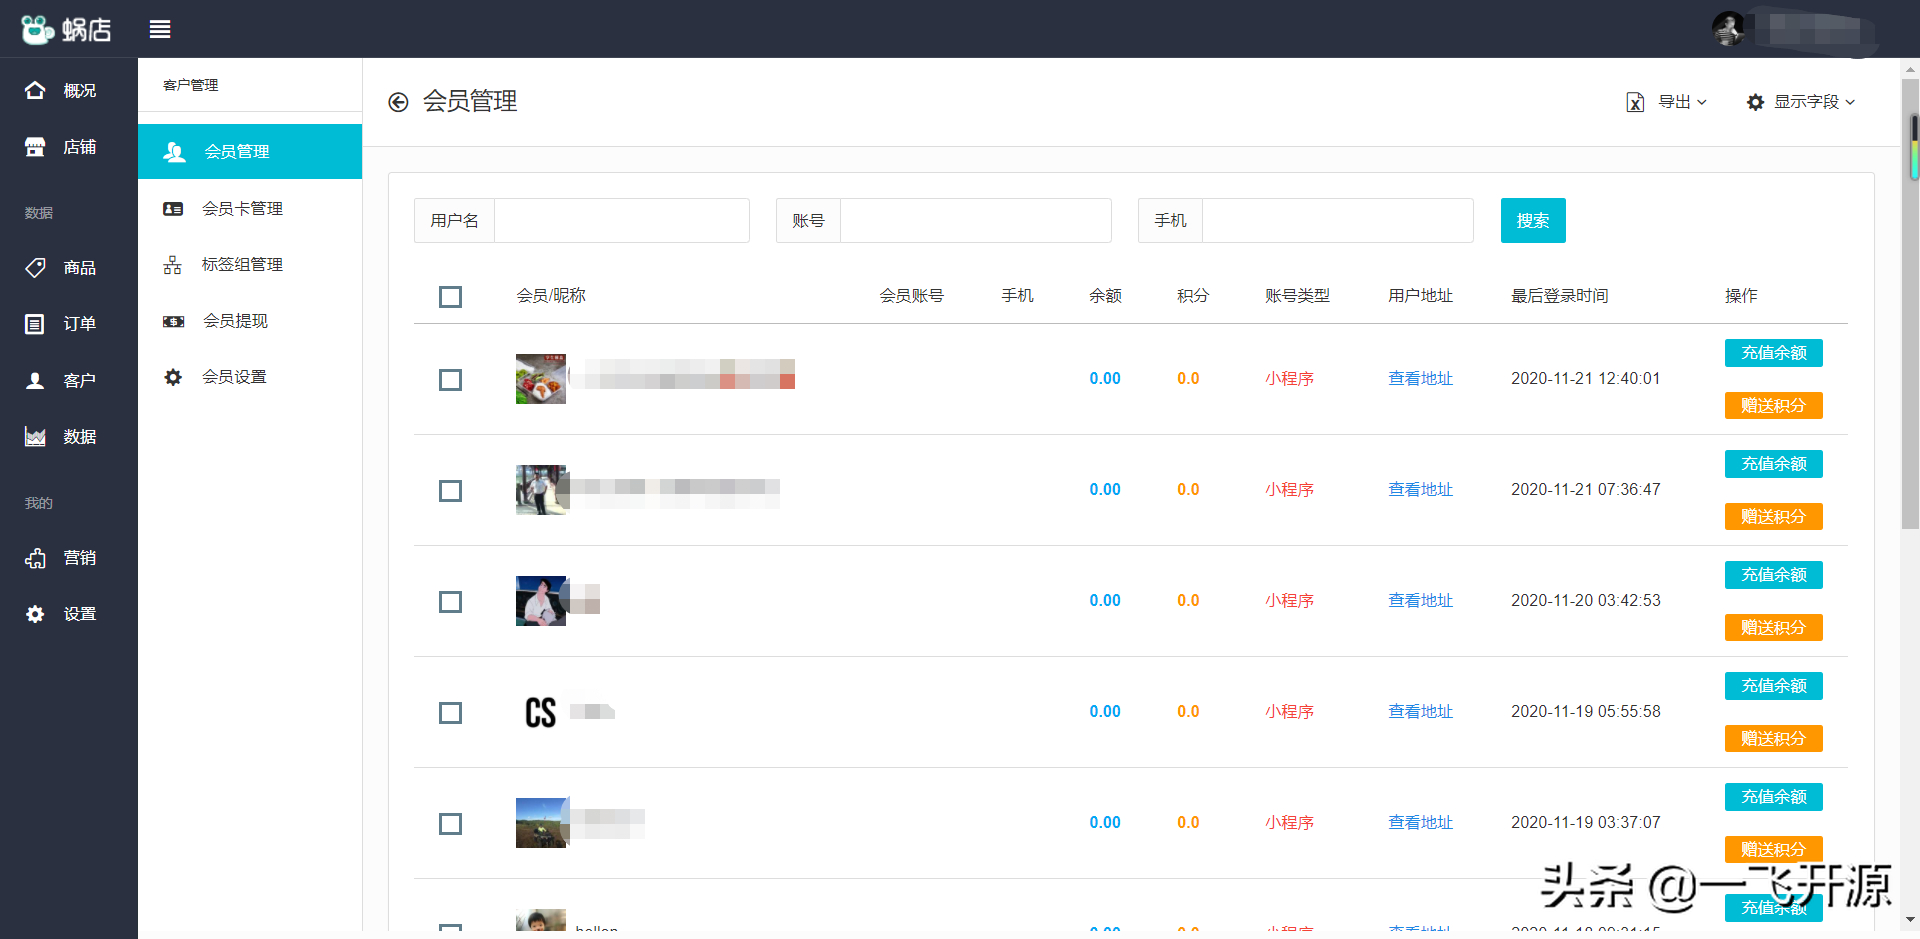Select the 会员卡管理 menu item

pos(250,208)
